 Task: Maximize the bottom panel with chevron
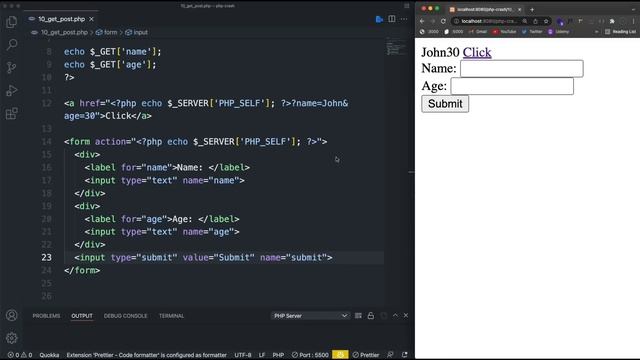click(x=395, y=316)
